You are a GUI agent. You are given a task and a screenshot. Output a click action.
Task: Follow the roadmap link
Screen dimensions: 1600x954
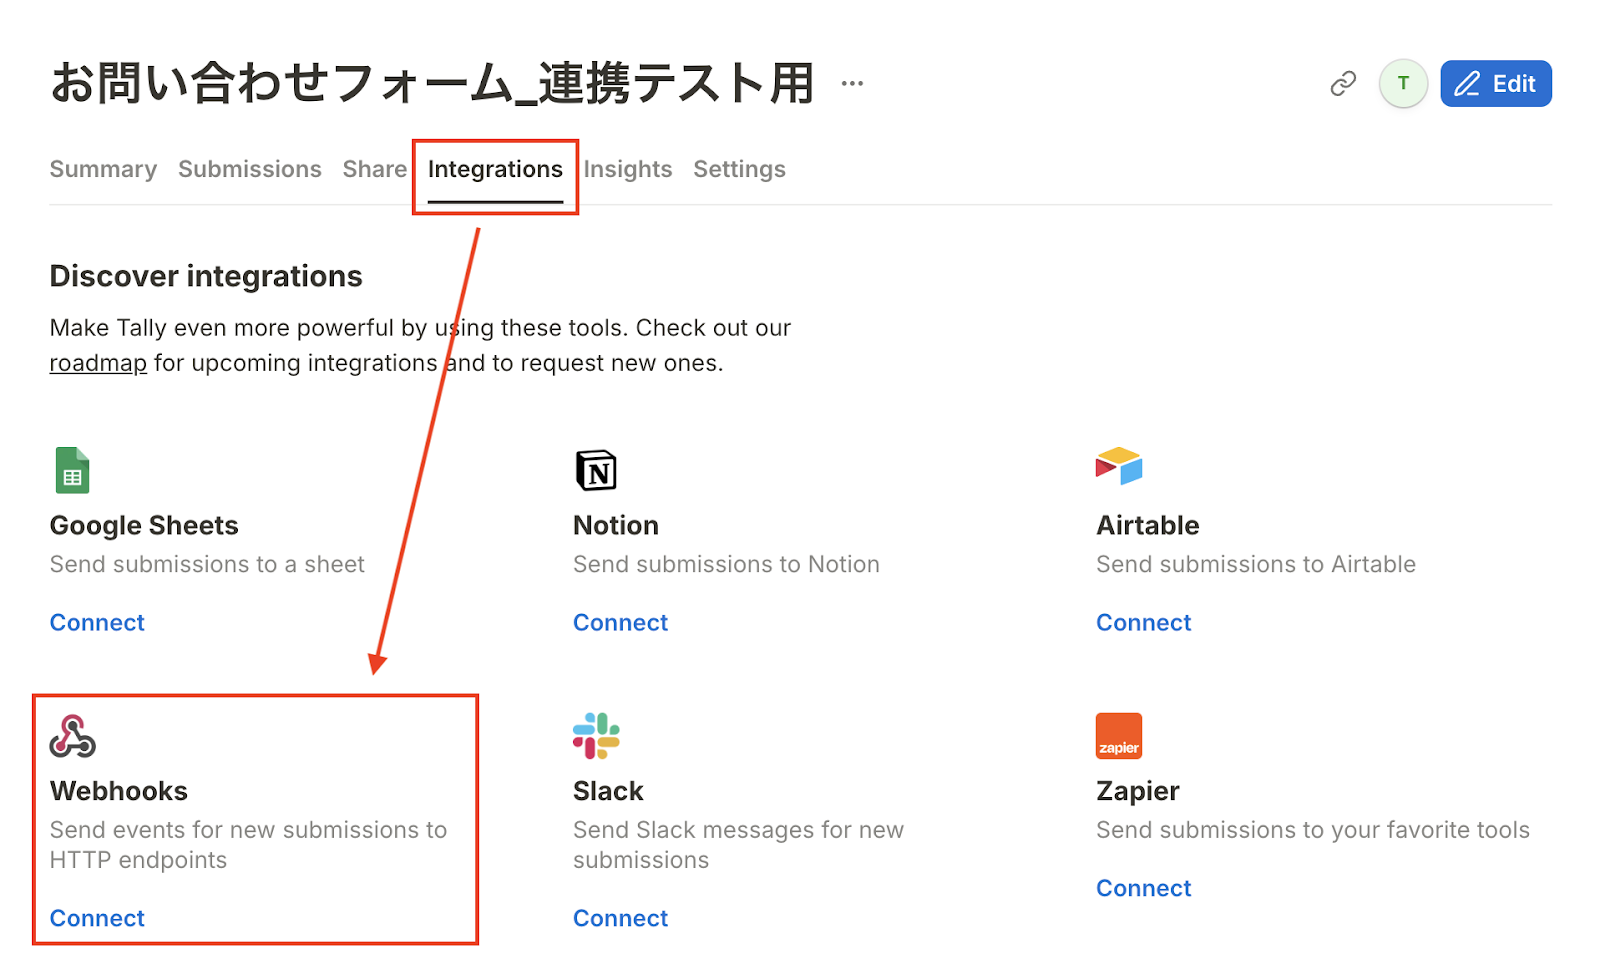[x=98, y=363]
